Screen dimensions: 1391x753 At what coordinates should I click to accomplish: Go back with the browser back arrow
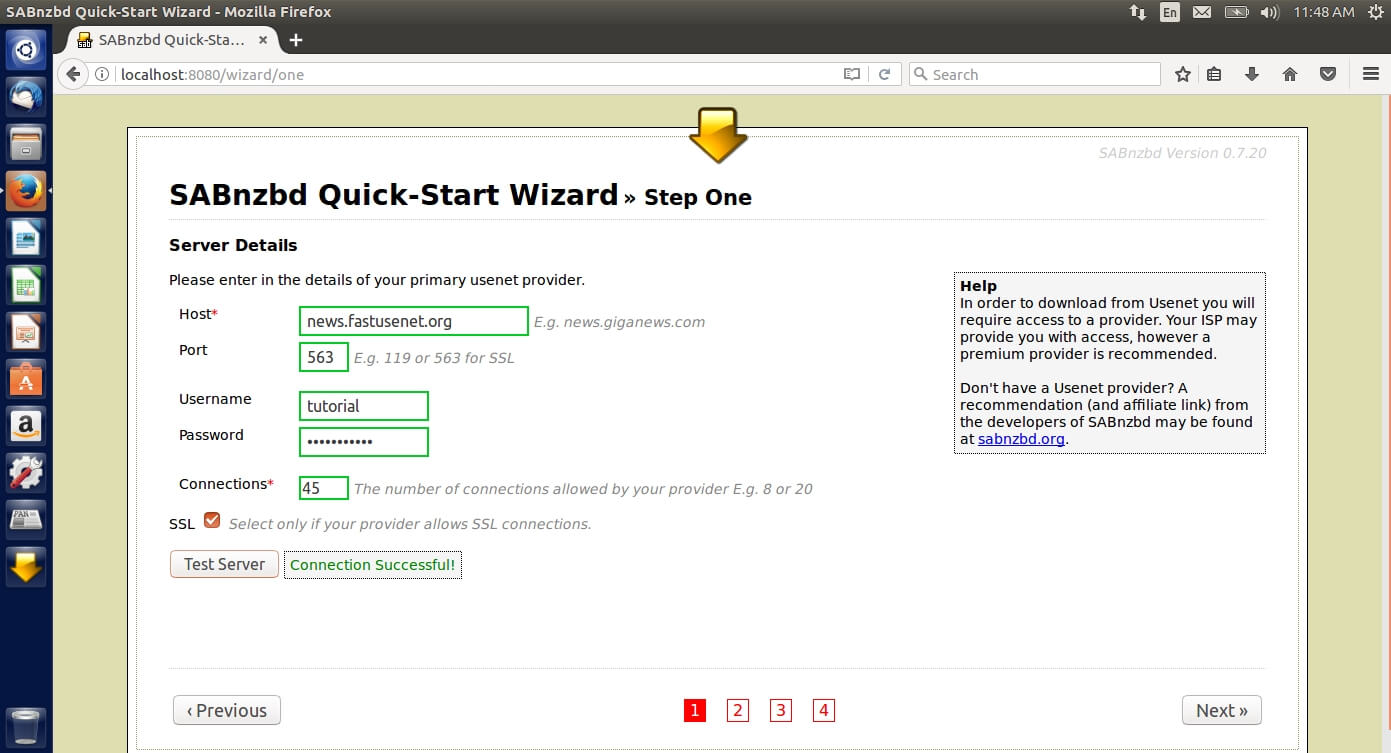73,74
